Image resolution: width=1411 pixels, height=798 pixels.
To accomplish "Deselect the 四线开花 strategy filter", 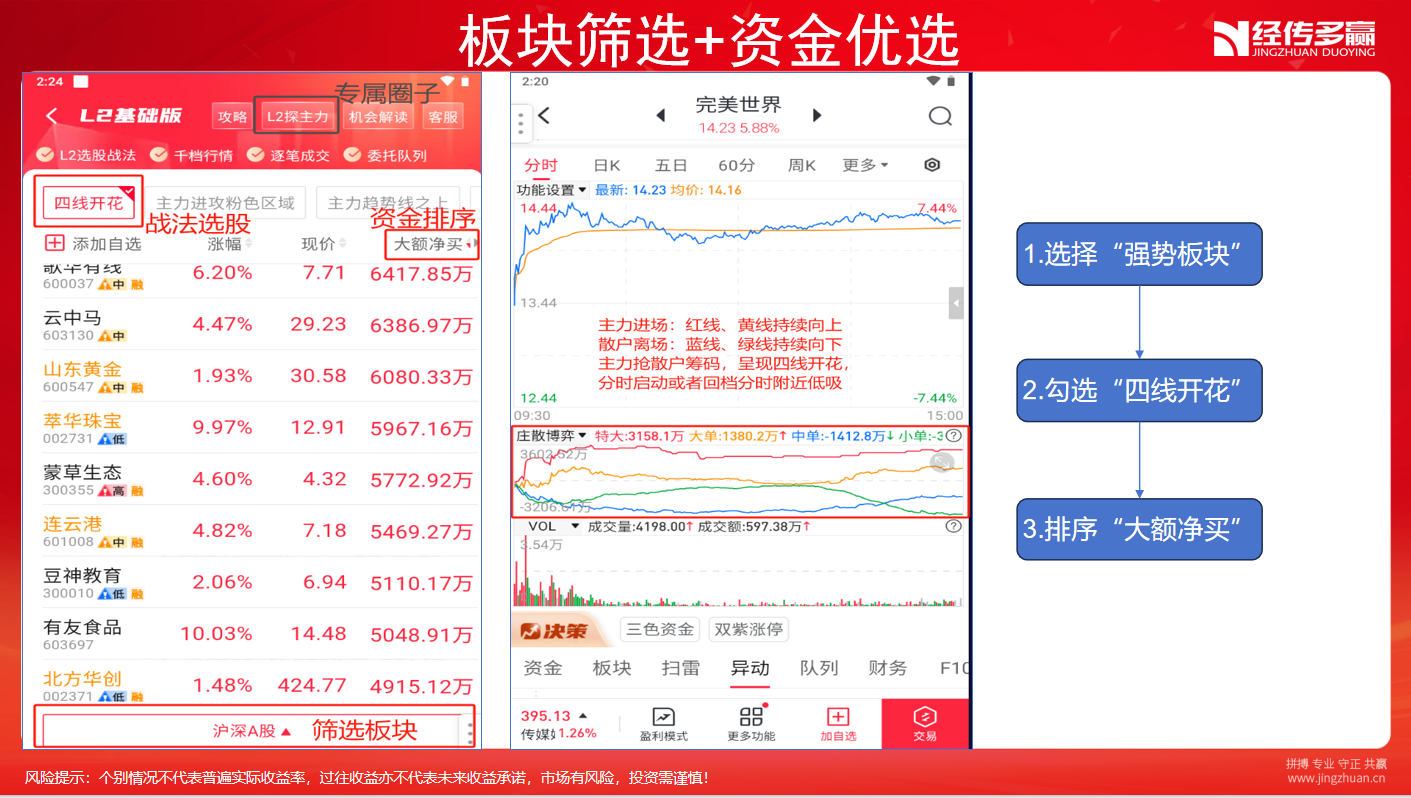I will click(89, 203).
